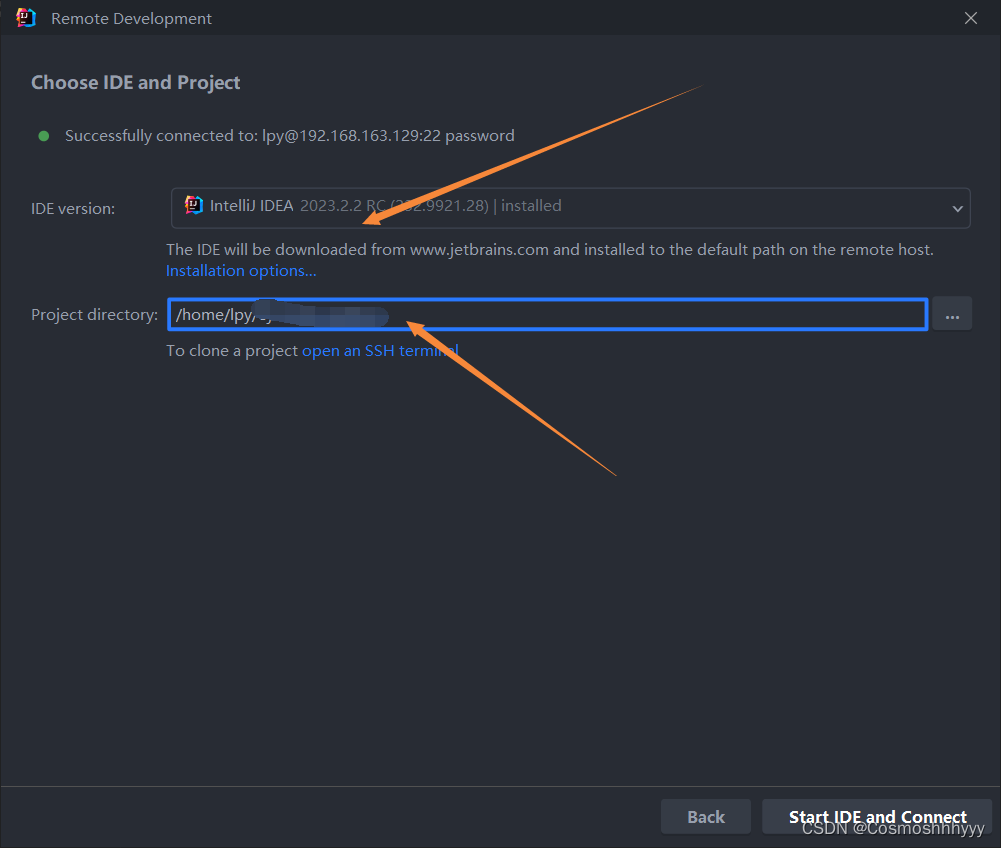This screenshot has width=1001, height=848.
Task: Browse remote directories with the ellipsis button
Action: (x=952, y=314)
